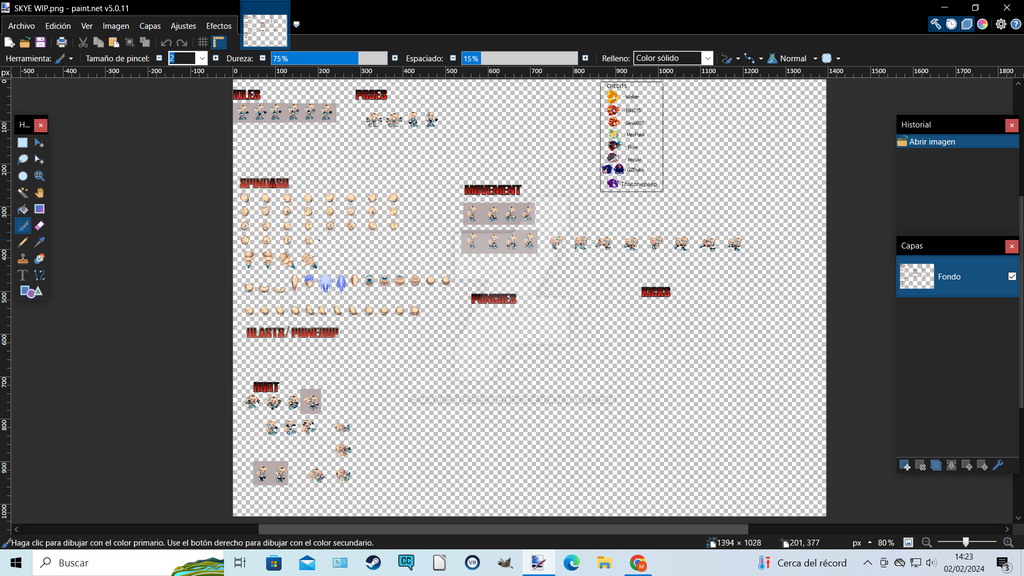Select the Zoom tool

point(39,176)
